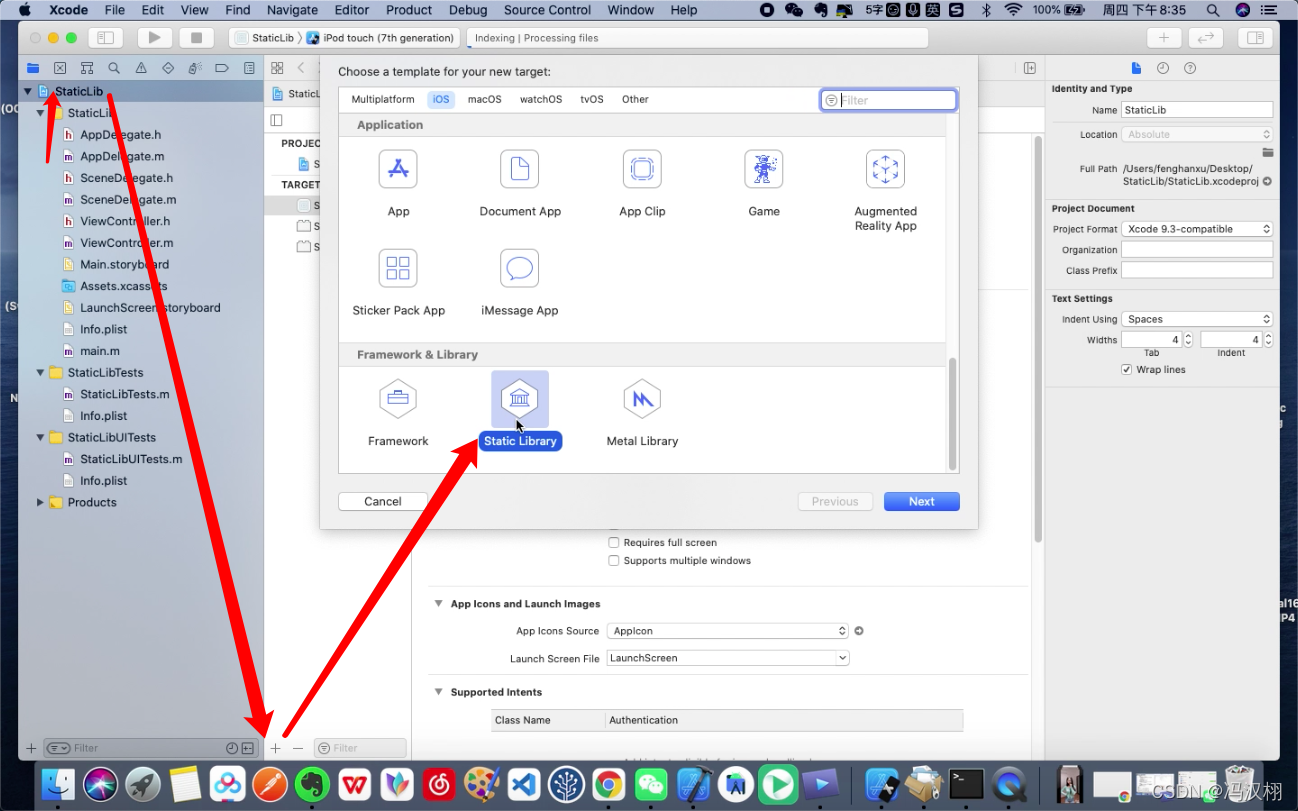Click the add target plus button
The image size is (1298, 811).
276,748
